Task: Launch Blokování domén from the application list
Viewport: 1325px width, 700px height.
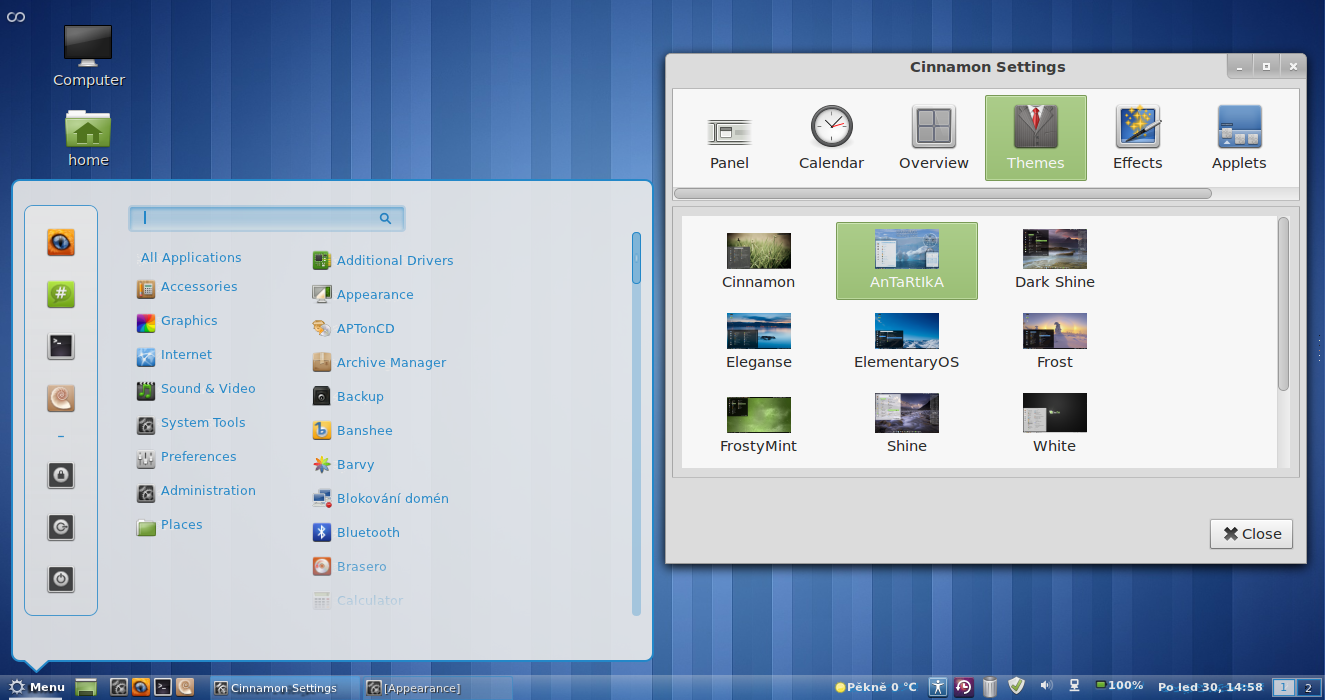Action: (393, 499)
